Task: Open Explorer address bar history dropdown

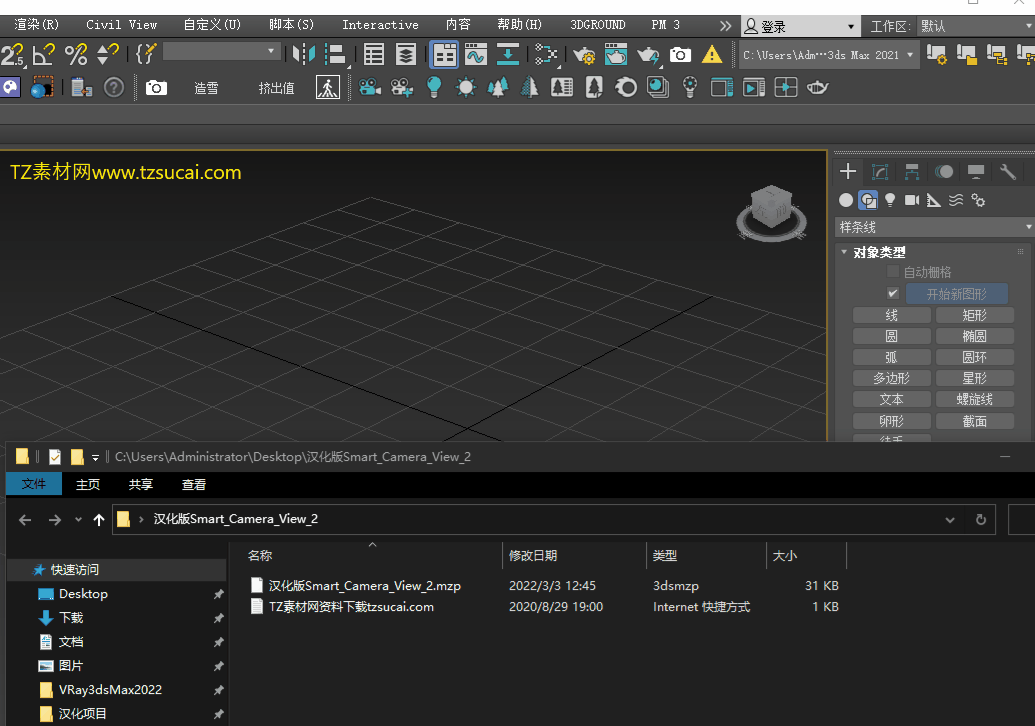Action: [x=949, y=519]
